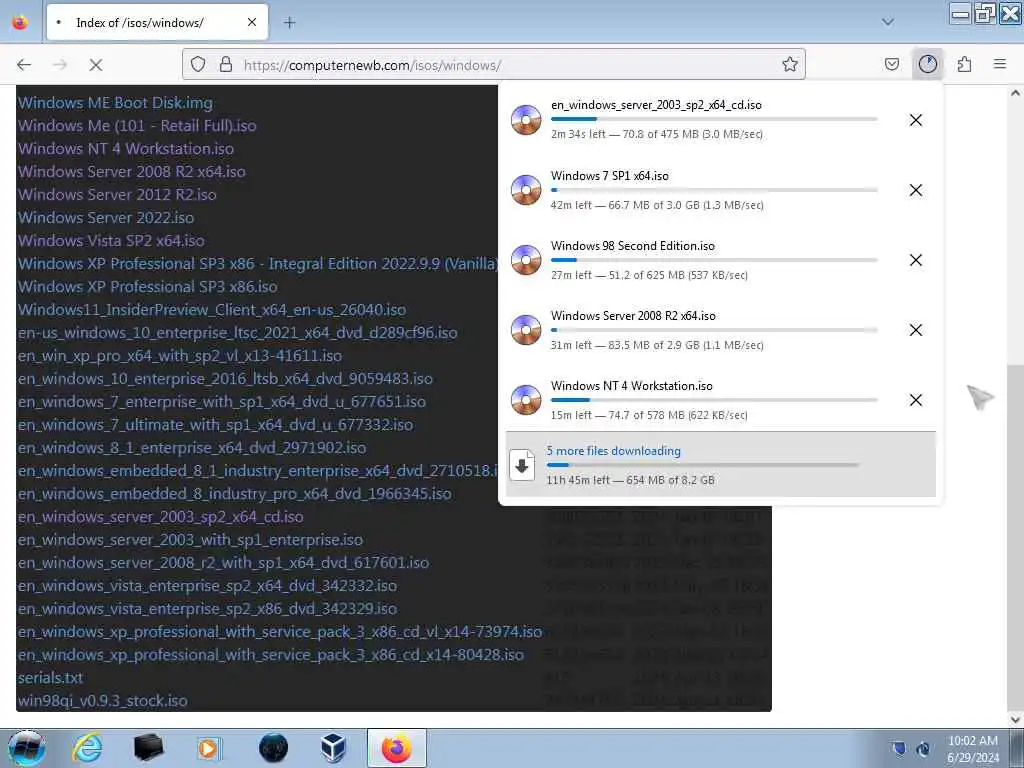
Task: Click the system tray security shield icon
Action: click(899, 748)
